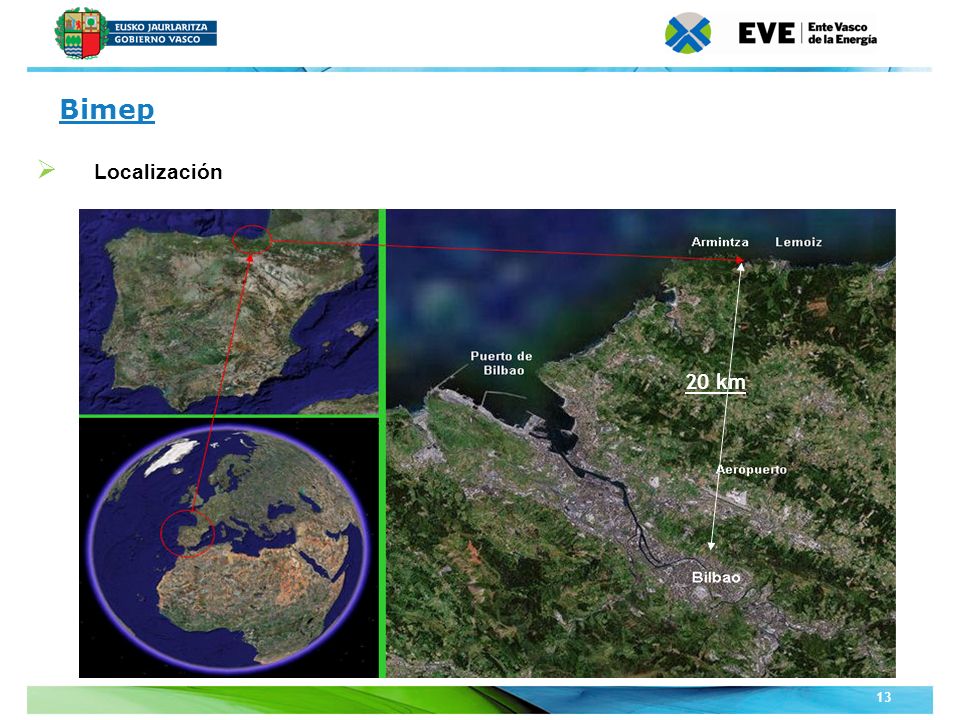Click the 'Ente Vasco de la Energía' text

click(x=842, y=33)
